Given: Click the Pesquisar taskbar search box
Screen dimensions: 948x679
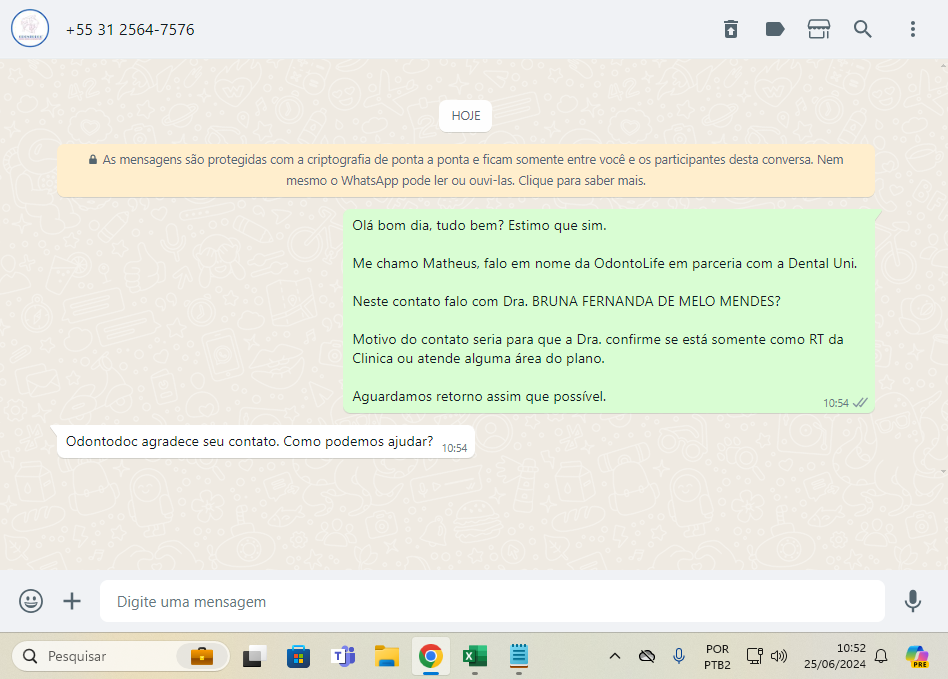Looking at the screenshot, I should [120, 656].
